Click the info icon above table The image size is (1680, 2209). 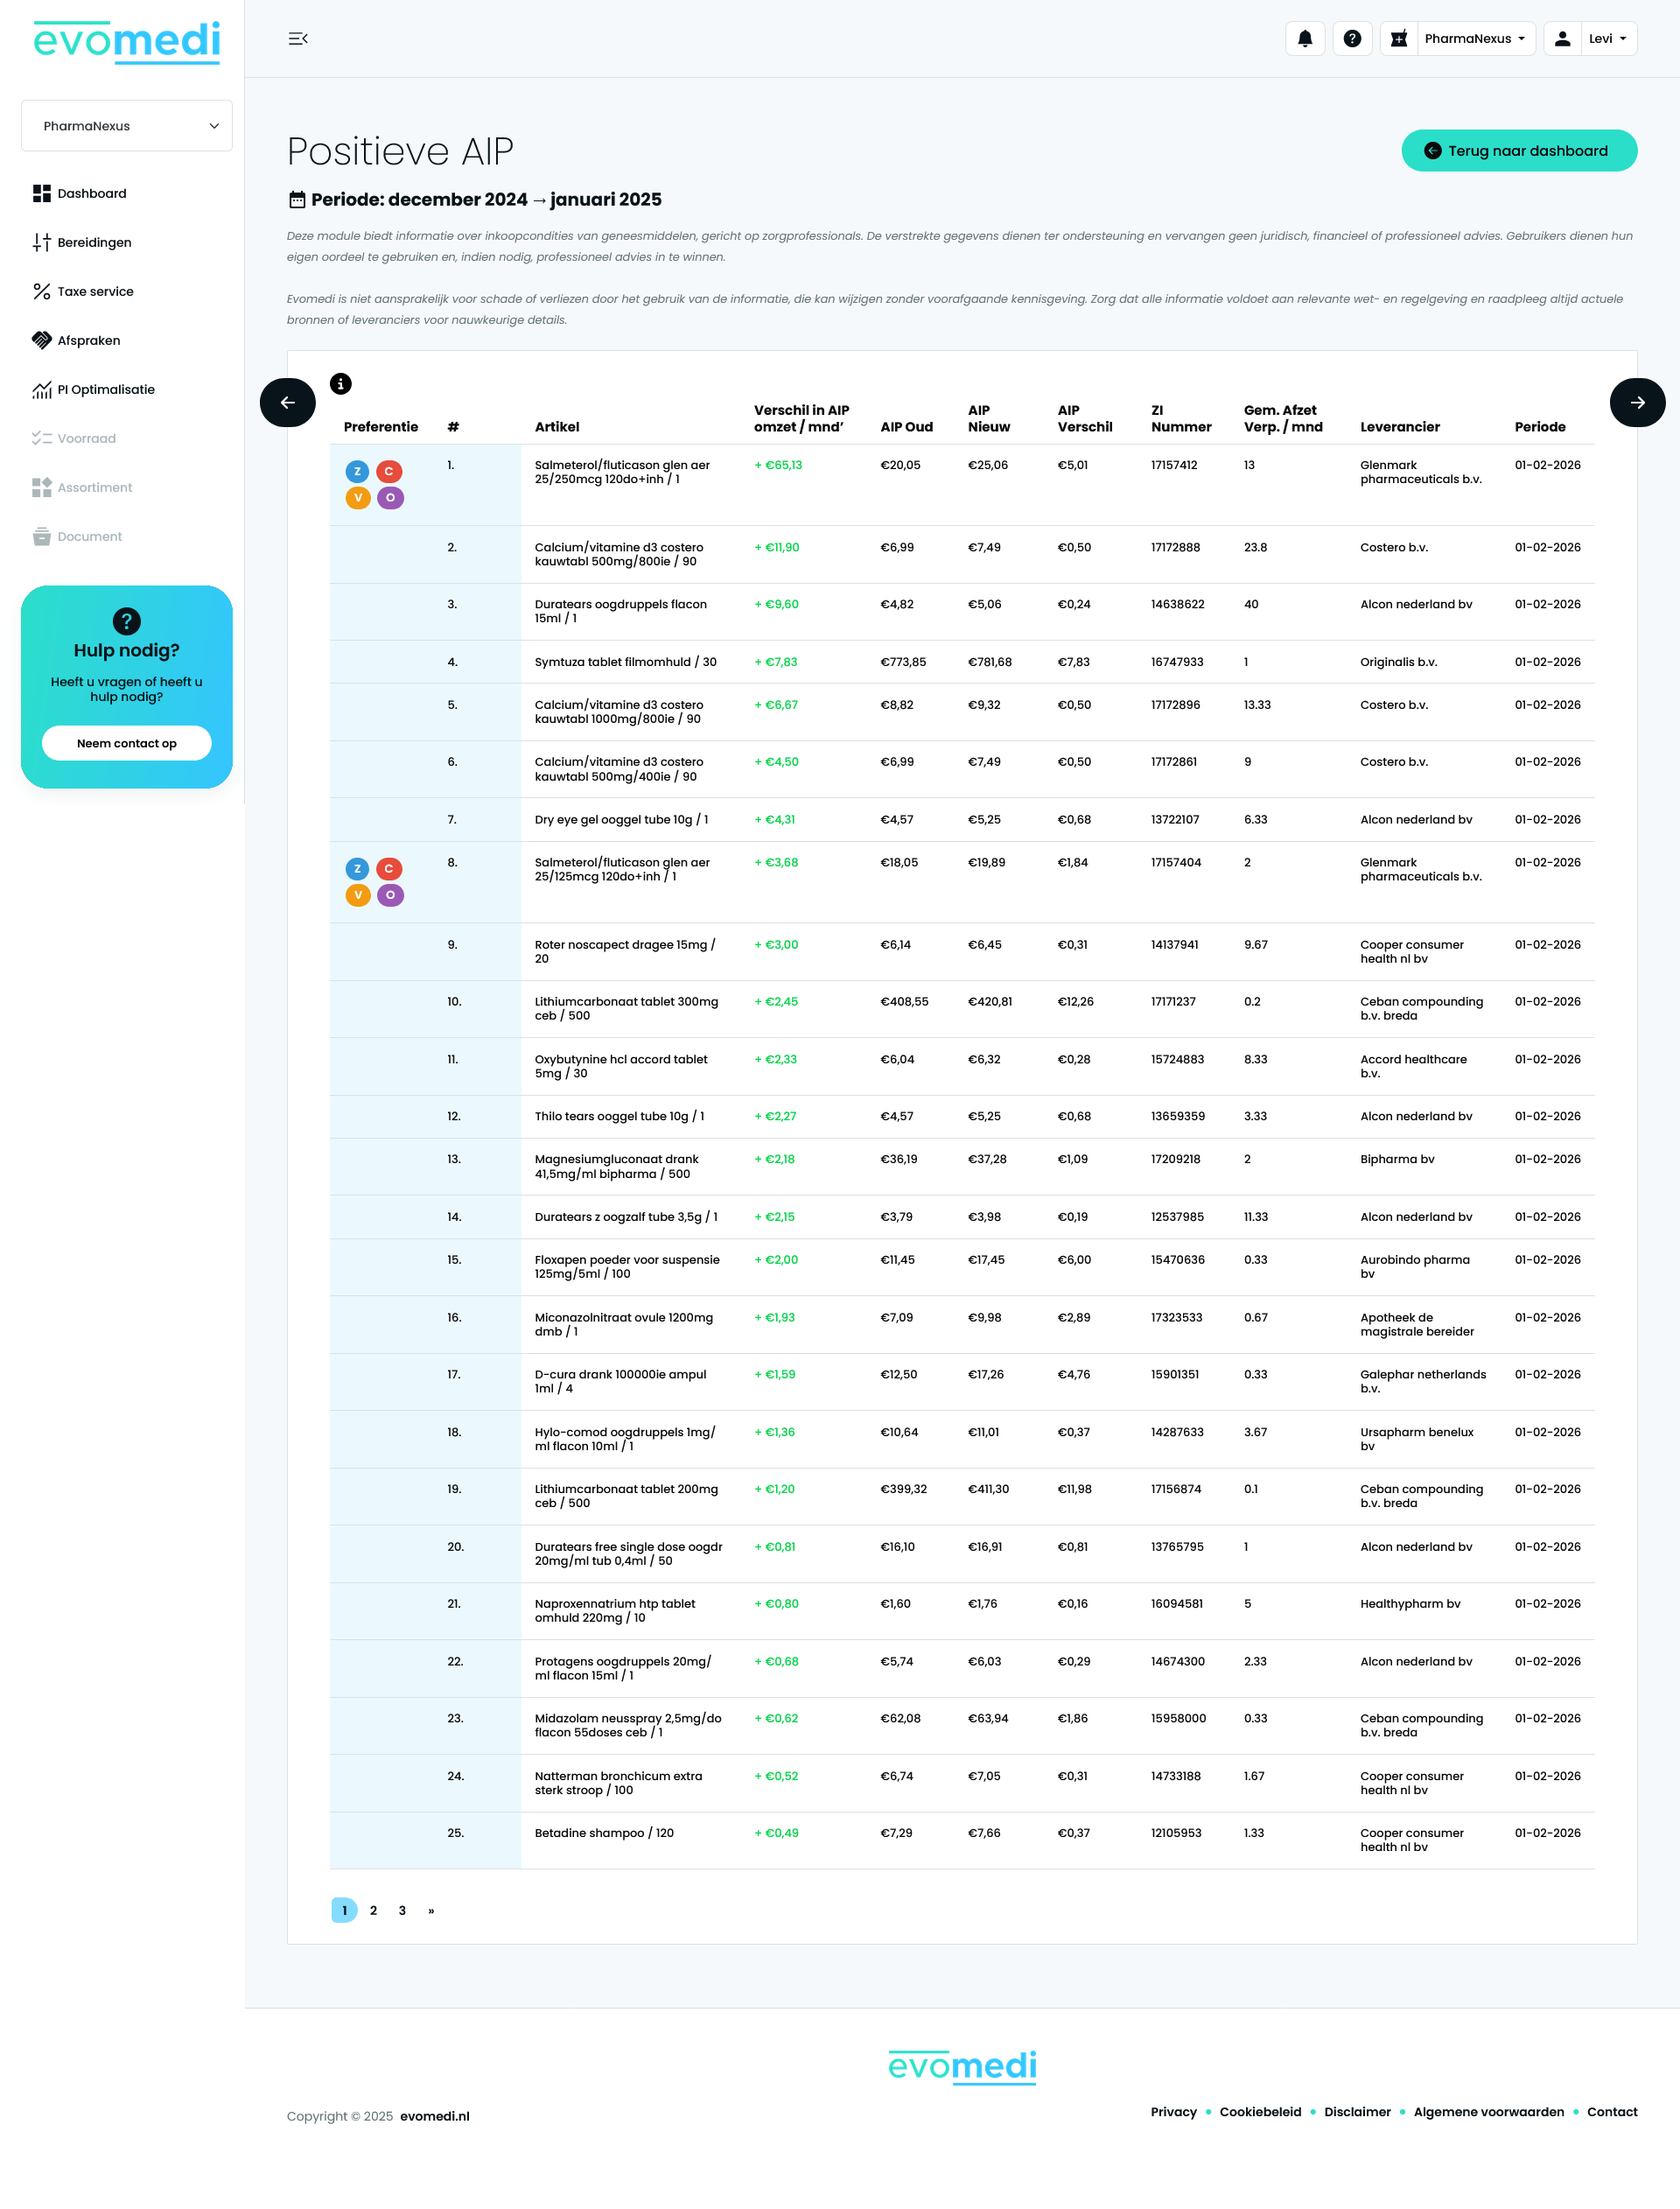coord(341,384)
